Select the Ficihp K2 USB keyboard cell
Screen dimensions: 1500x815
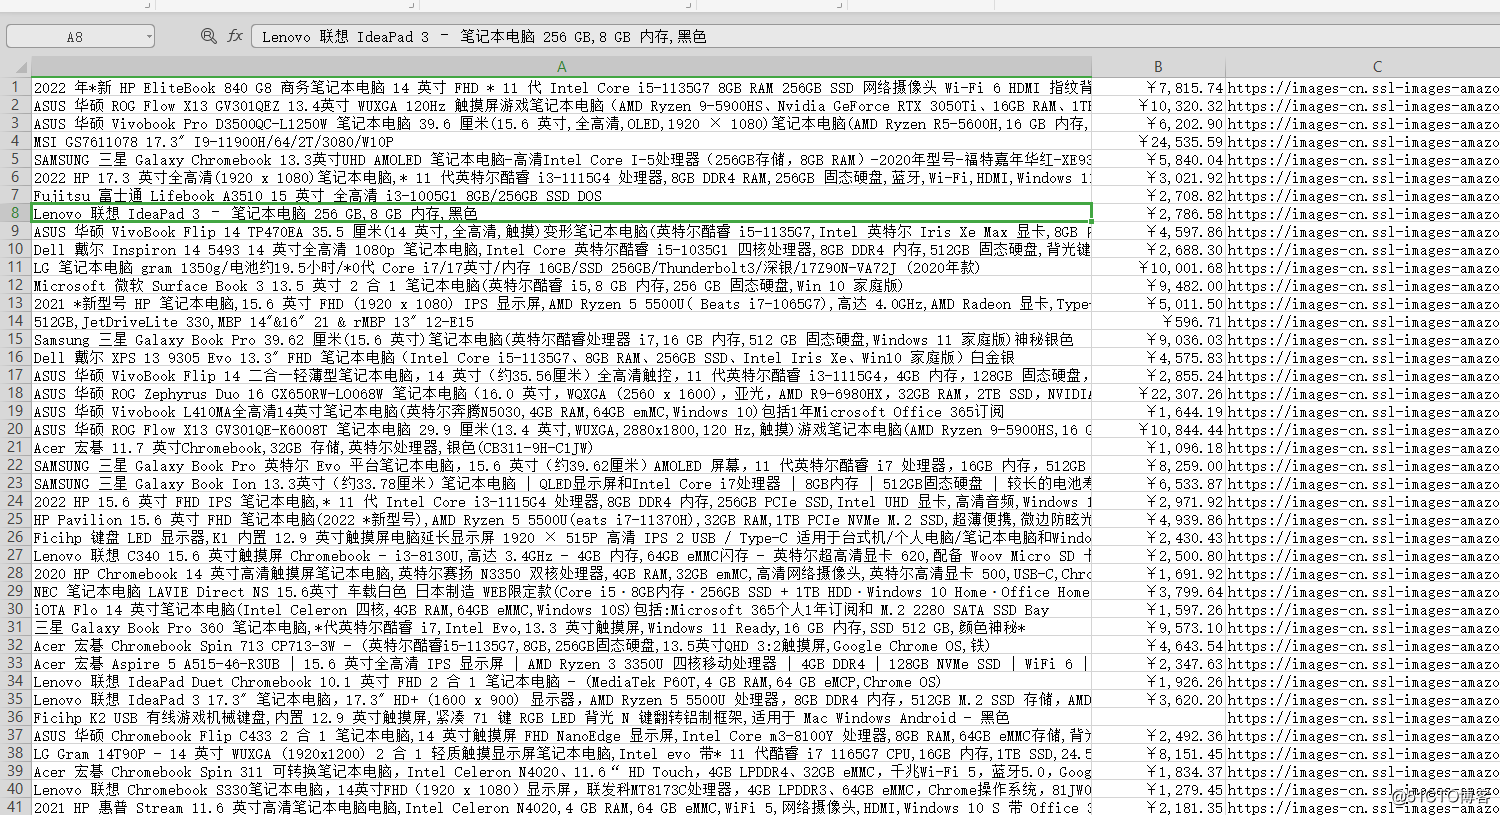[561, 717]
